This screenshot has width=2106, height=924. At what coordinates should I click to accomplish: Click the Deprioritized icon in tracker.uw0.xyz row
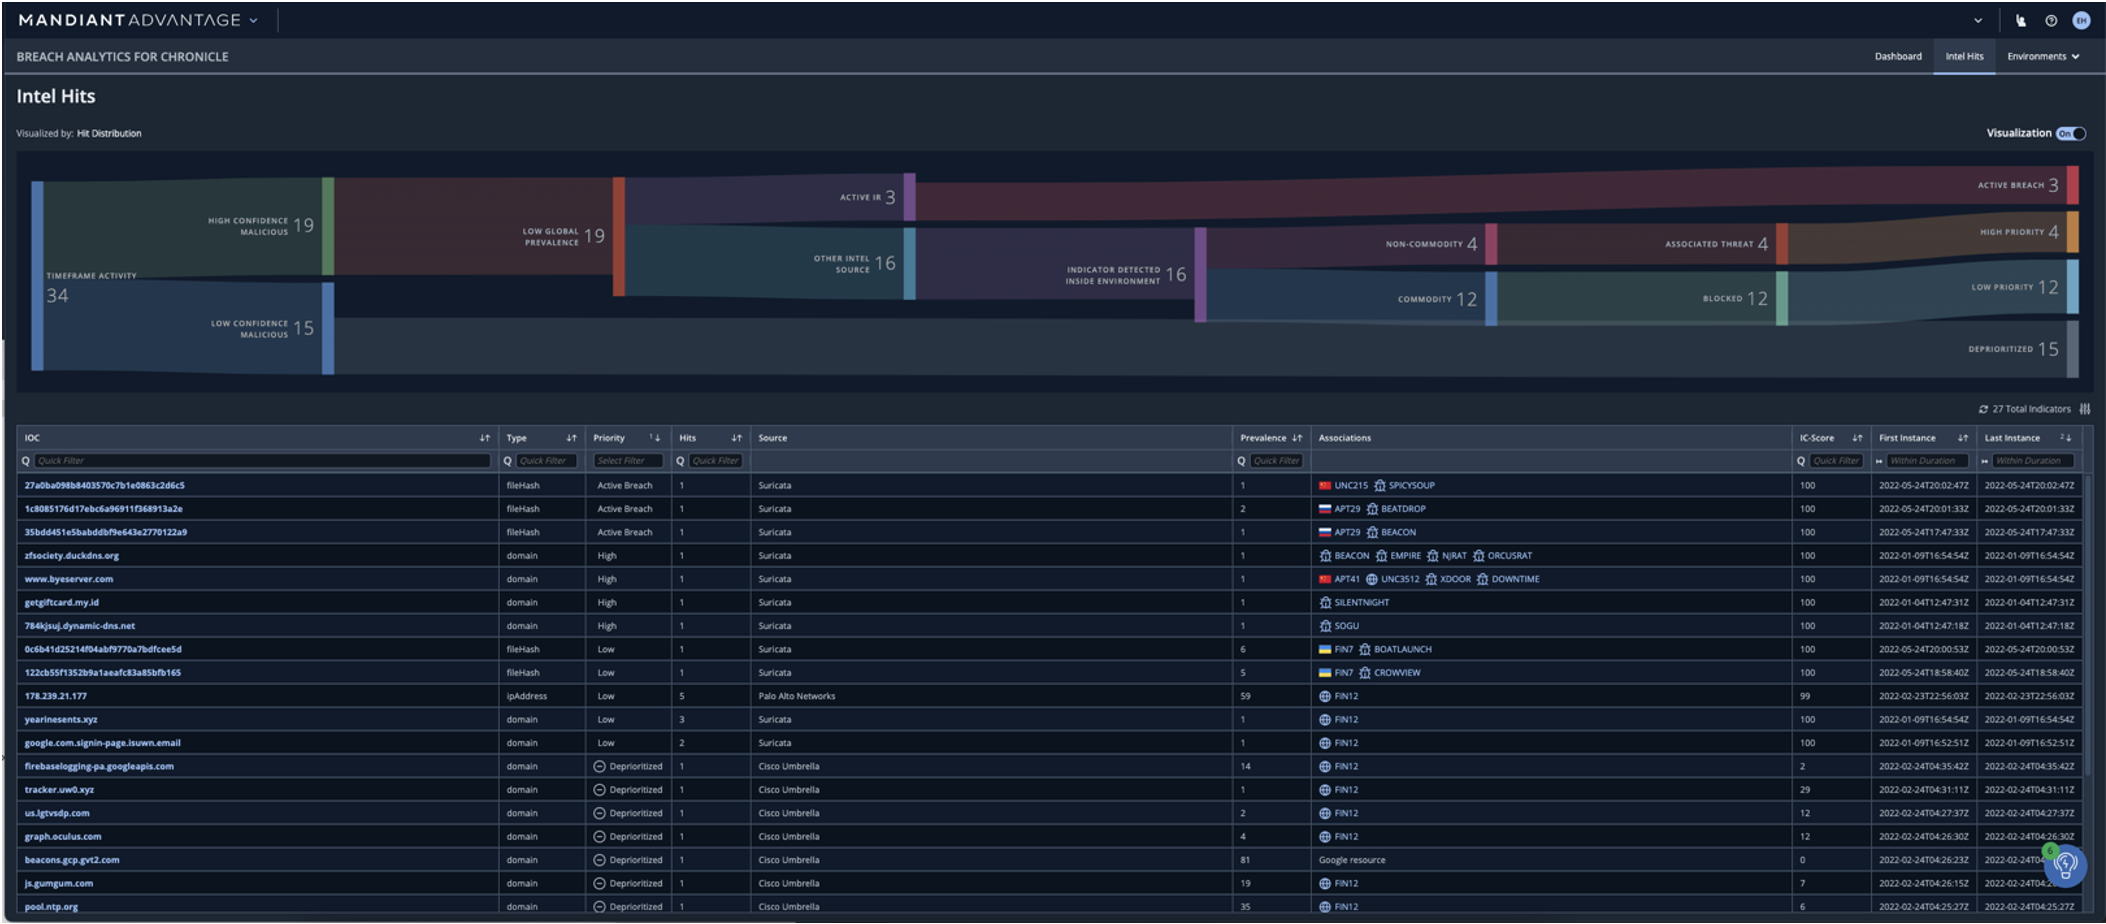click(600, 790)
